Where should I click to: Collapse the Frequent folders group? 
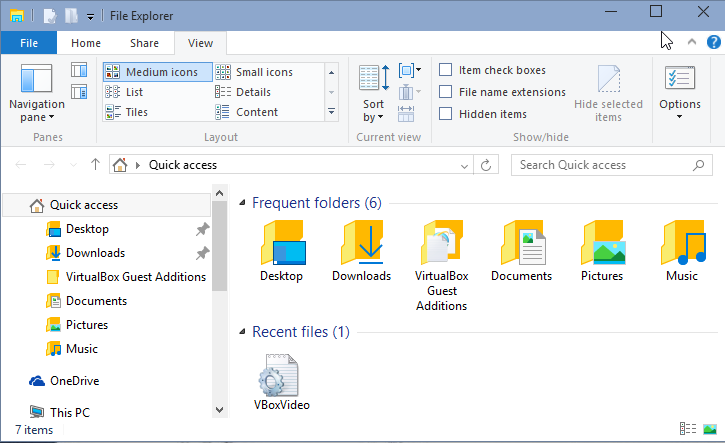point(241,203)
